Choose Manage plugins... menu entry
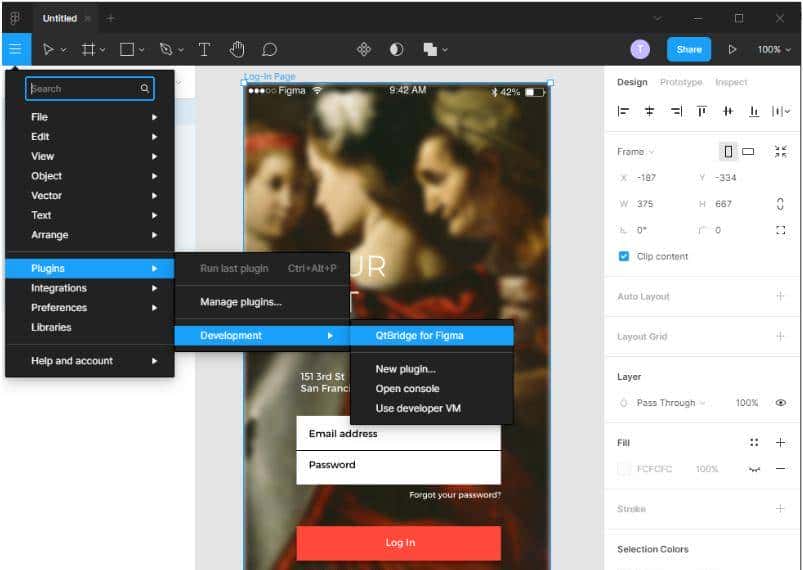 (262, 302)
